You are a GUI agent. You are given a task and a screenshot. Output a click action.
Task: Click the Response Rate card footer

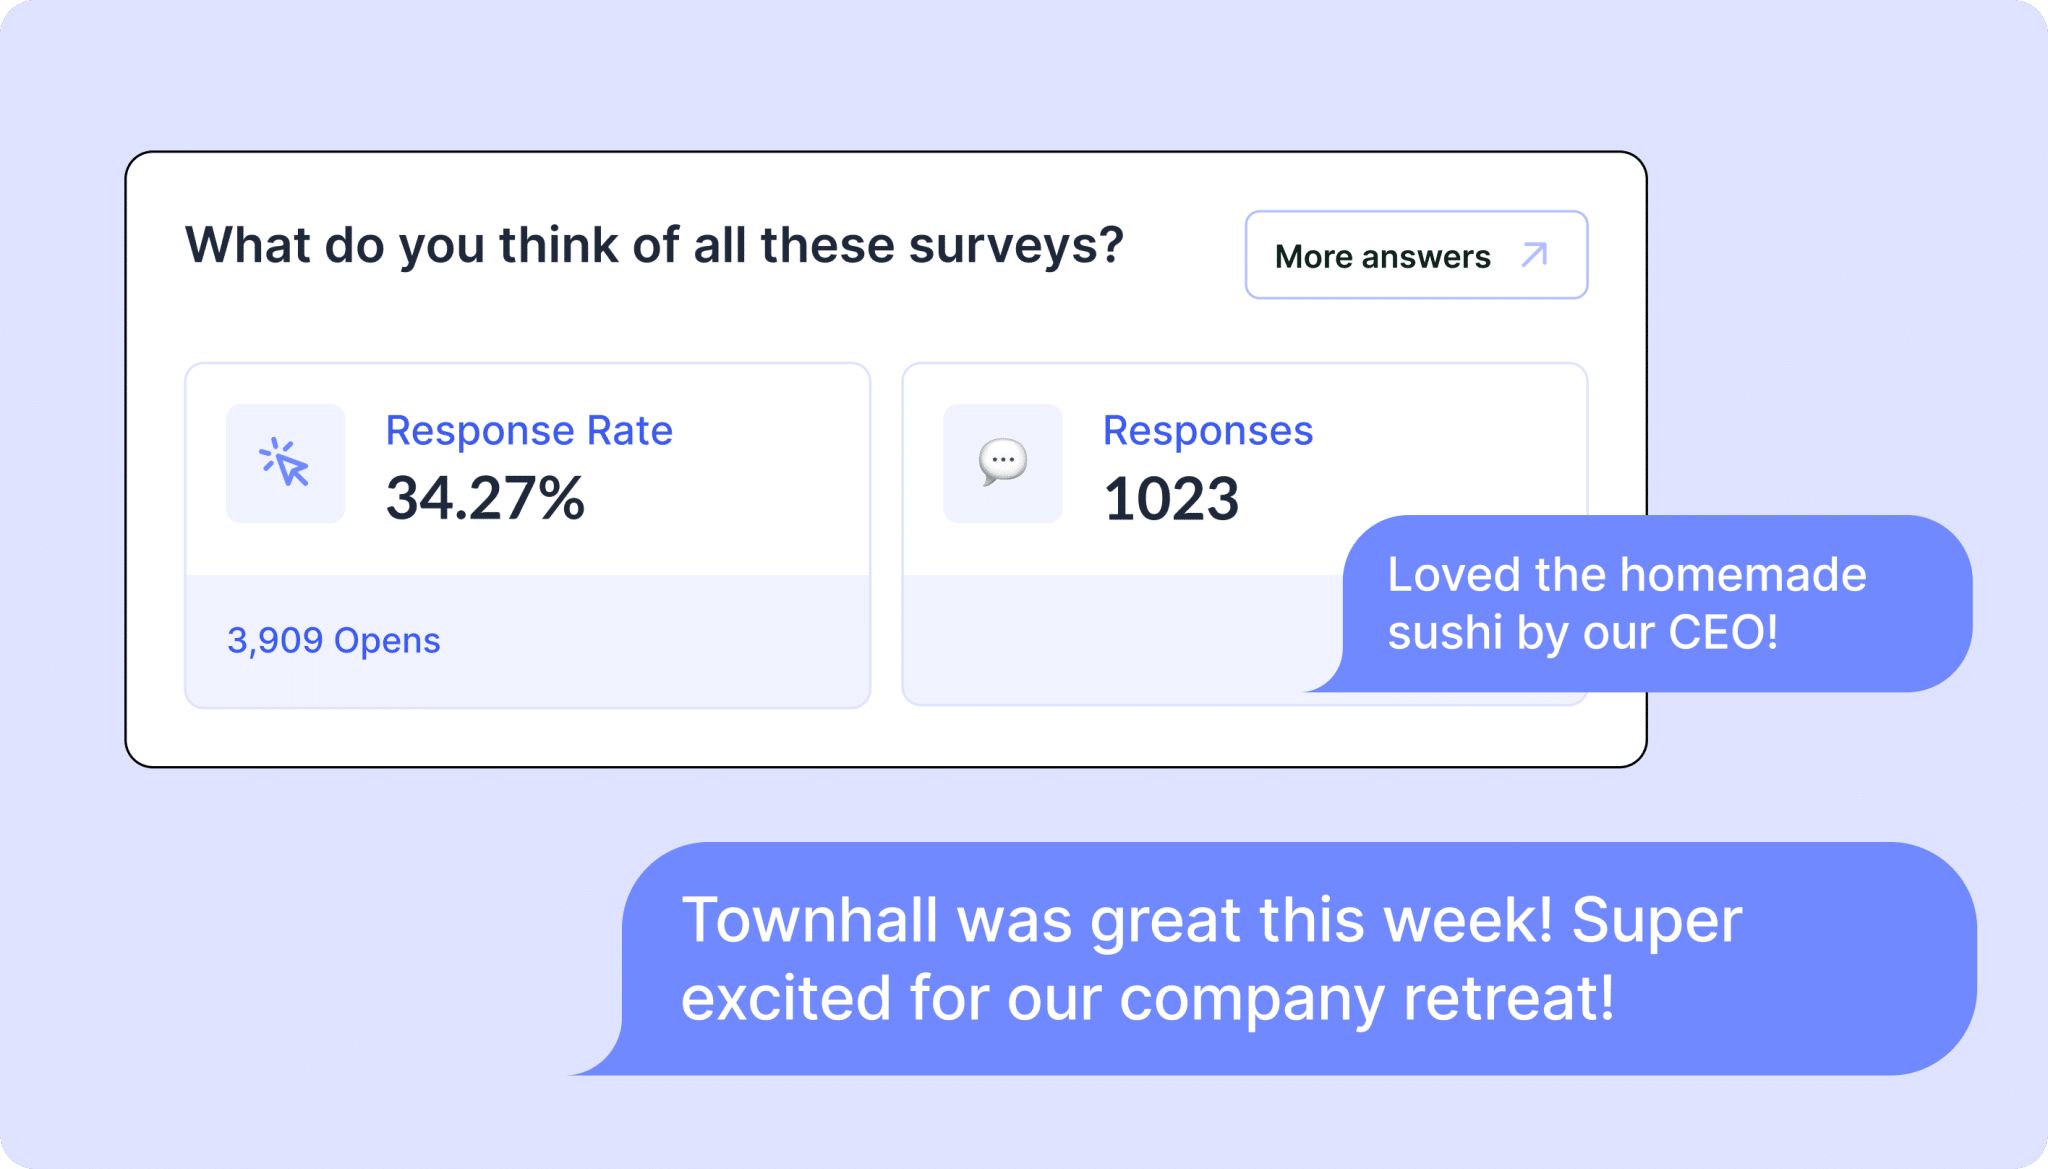coord(528,640)
